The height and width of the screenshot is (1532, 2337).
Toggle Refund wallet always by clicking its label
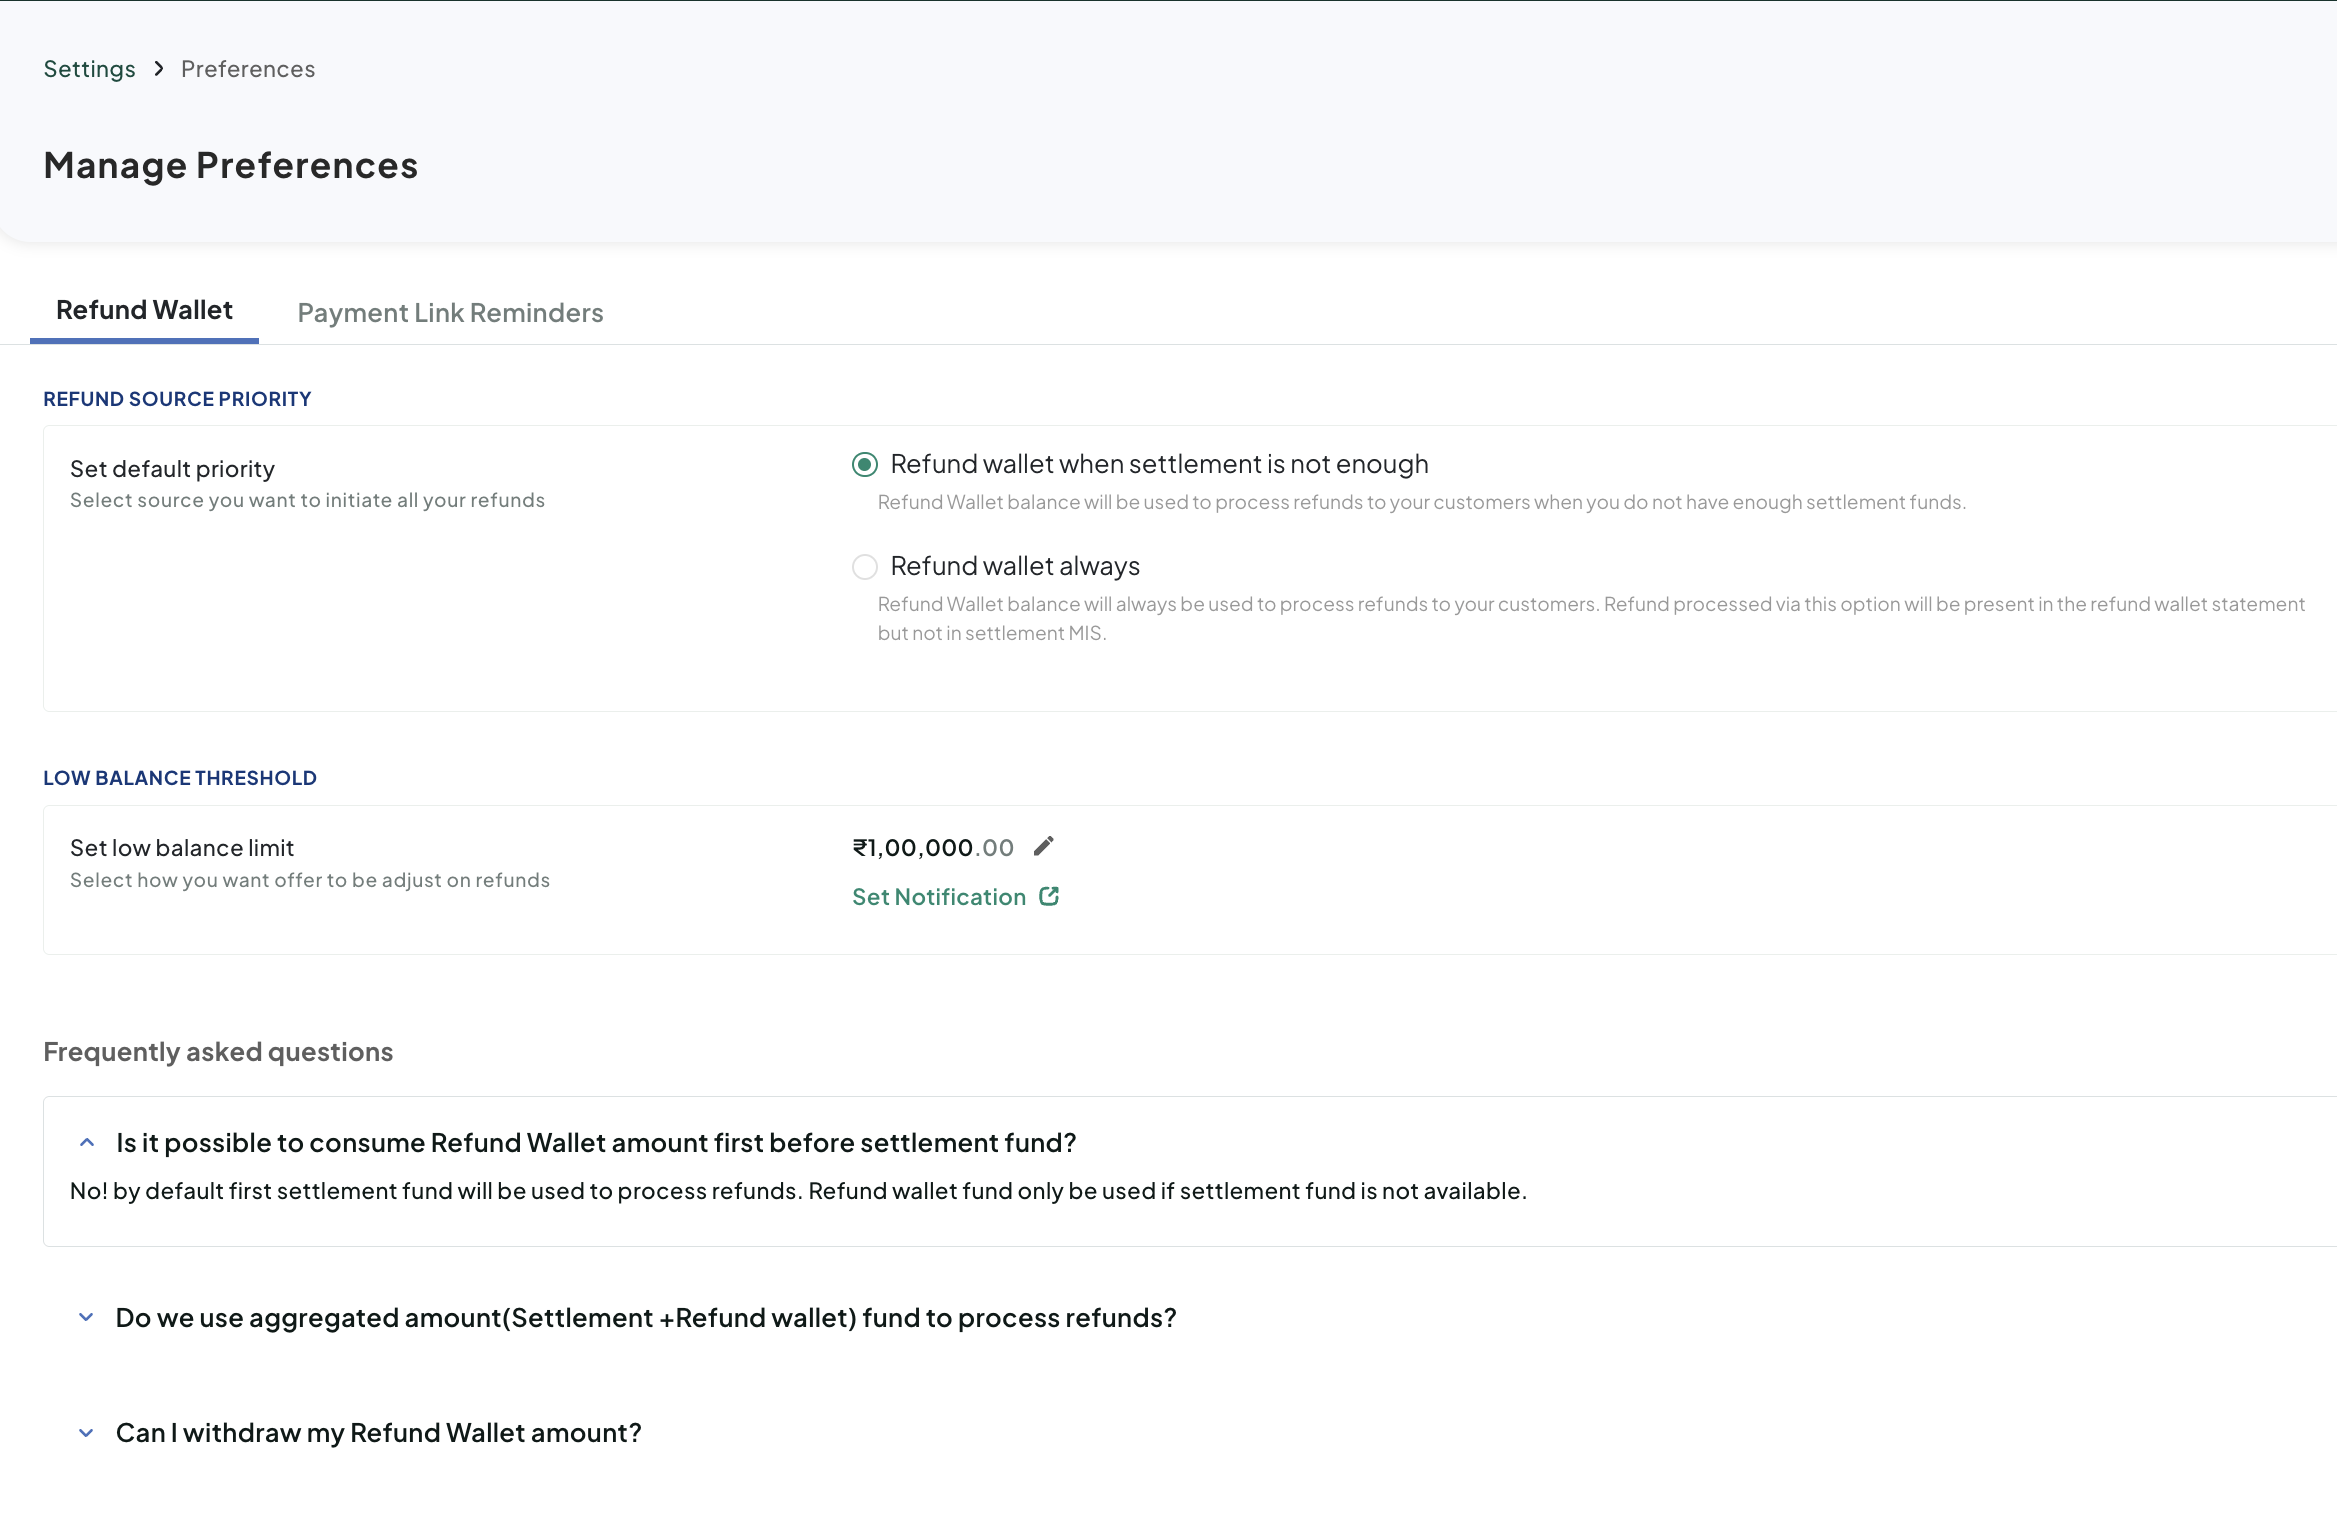pyautogui.click(x=1014, y=566)
